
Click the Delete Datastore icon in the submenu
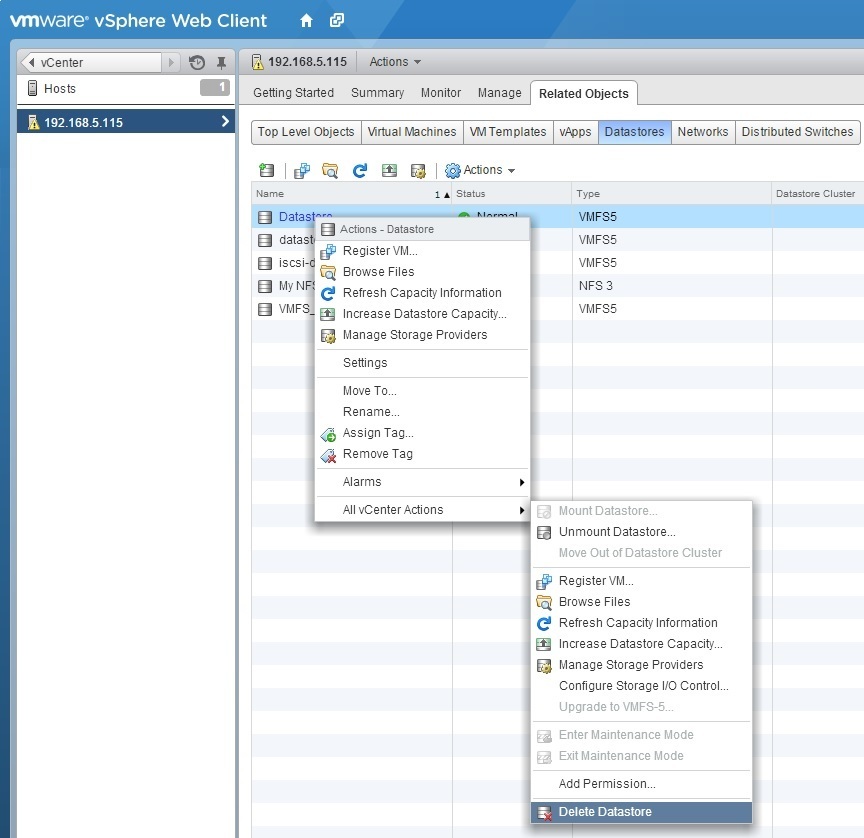544,813
